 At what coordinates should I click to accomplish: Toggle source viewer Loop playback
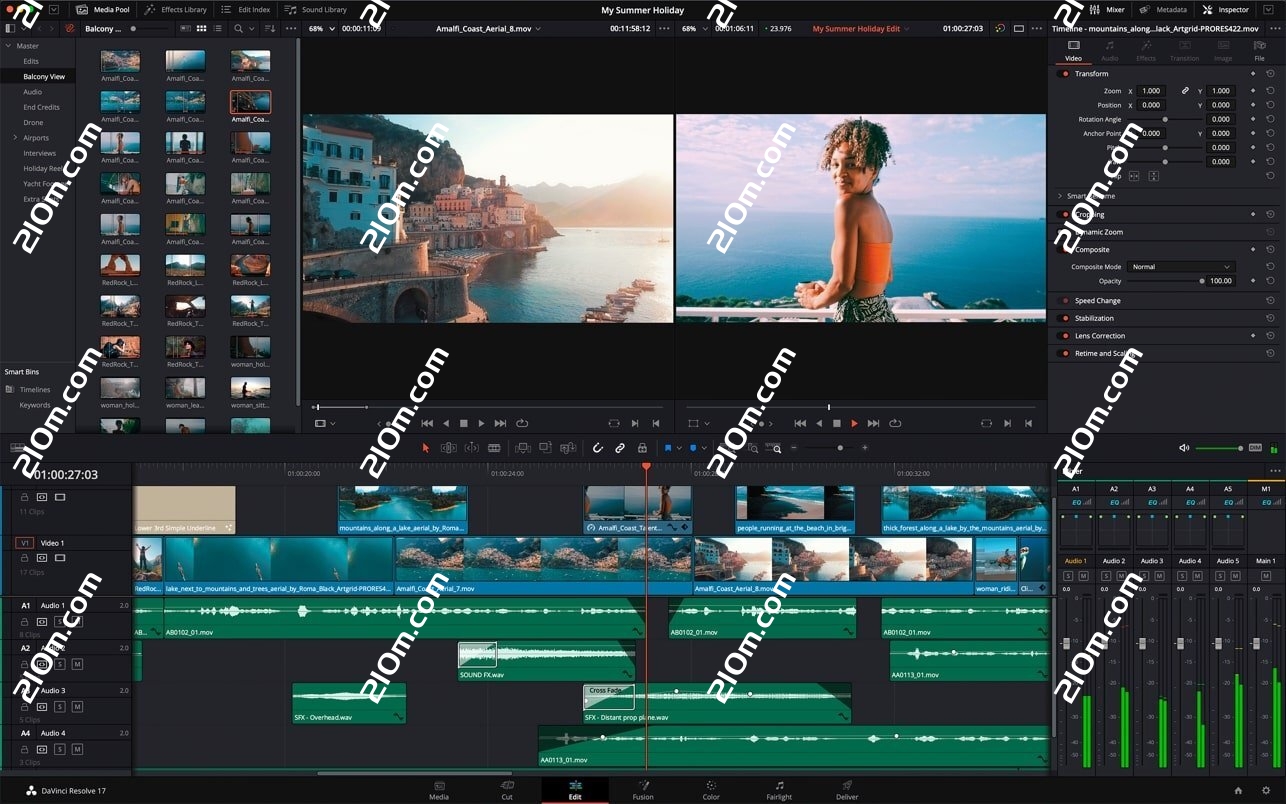522,423
